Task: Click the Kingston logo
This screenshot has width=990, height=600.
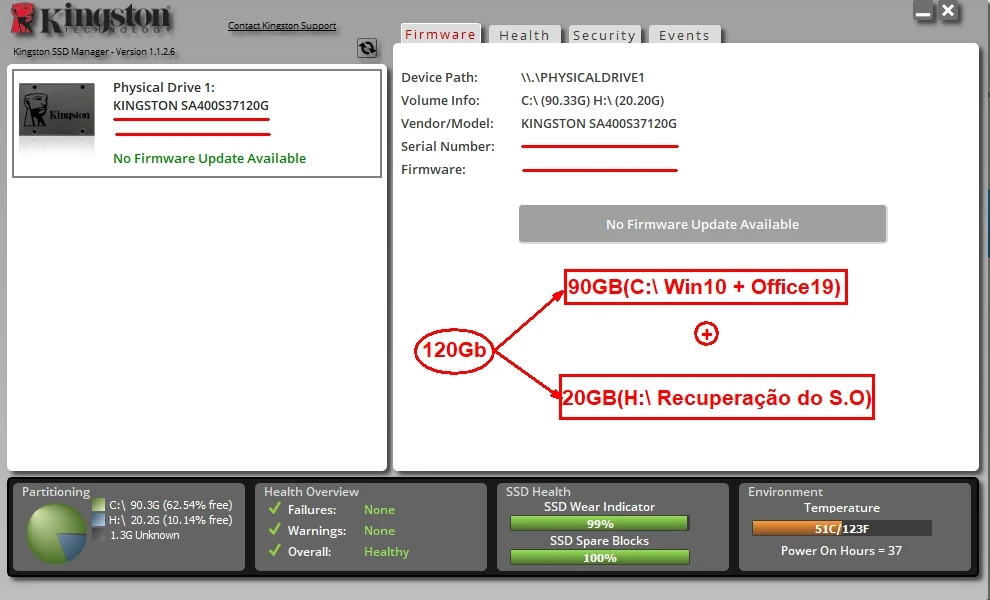Action: 91,19
